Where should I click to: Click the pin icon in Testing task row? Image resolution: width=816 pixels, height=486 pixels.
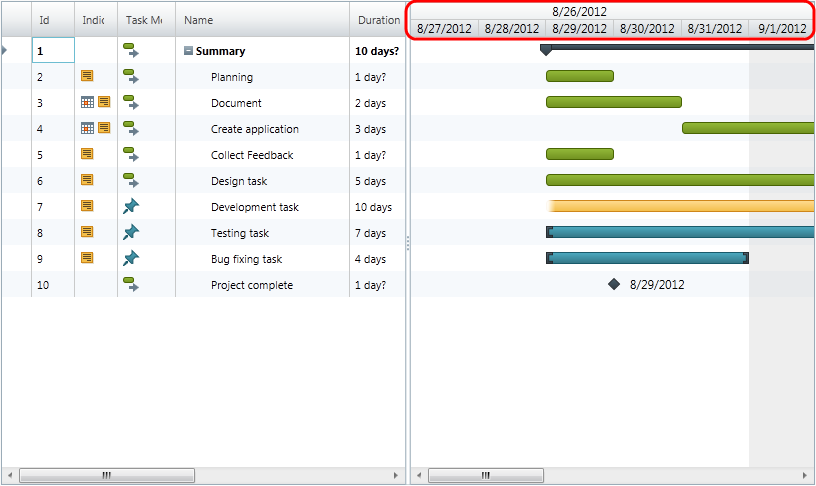point(130,232)
